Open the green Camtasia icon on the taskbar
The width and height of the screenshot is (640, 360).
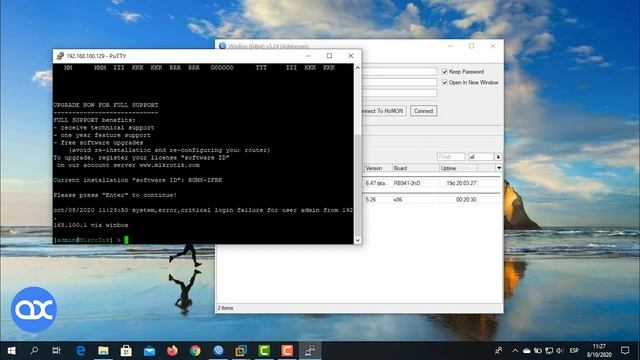pyautogui.click(x=264, y=351)
